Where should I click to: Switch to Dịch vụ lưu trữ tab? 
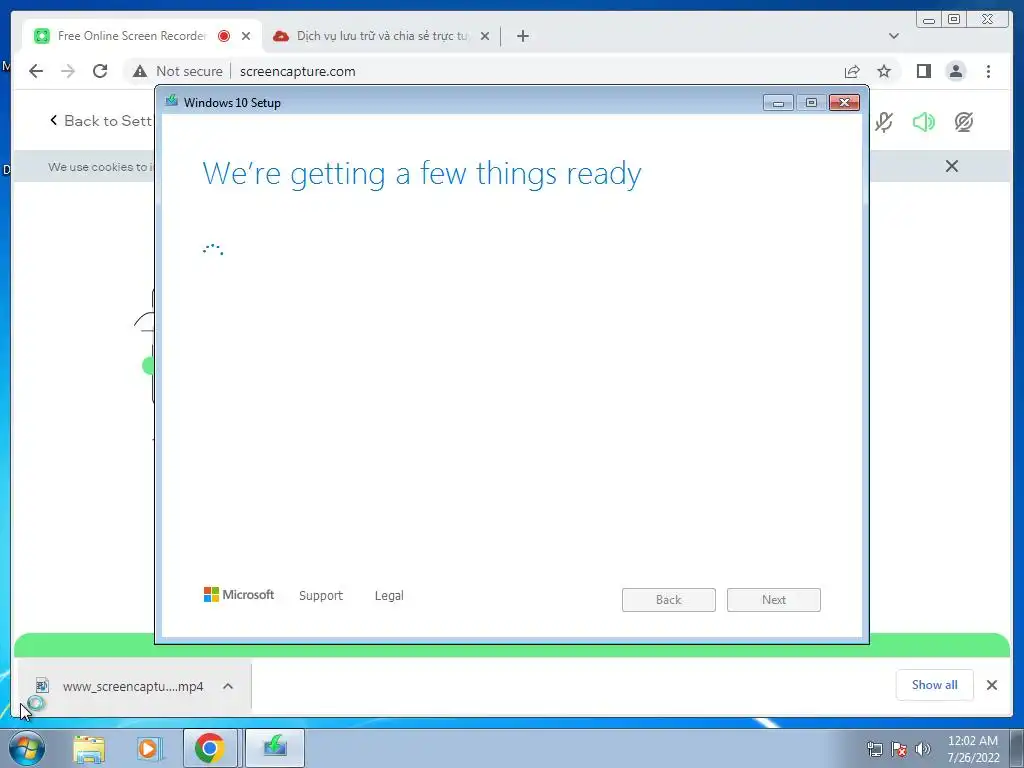[x=382, y=36]
